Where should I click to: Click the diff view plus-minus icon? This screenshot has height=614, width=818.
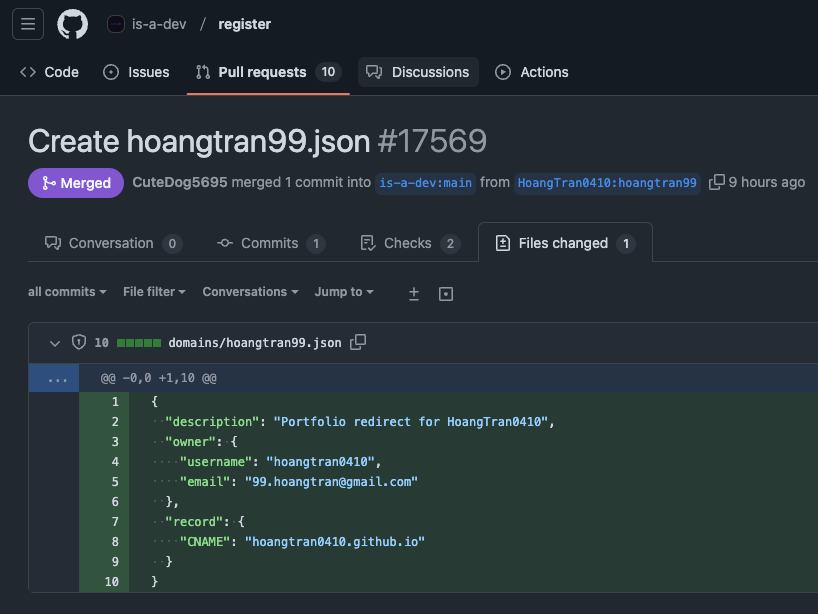click(x=414, y=294)
